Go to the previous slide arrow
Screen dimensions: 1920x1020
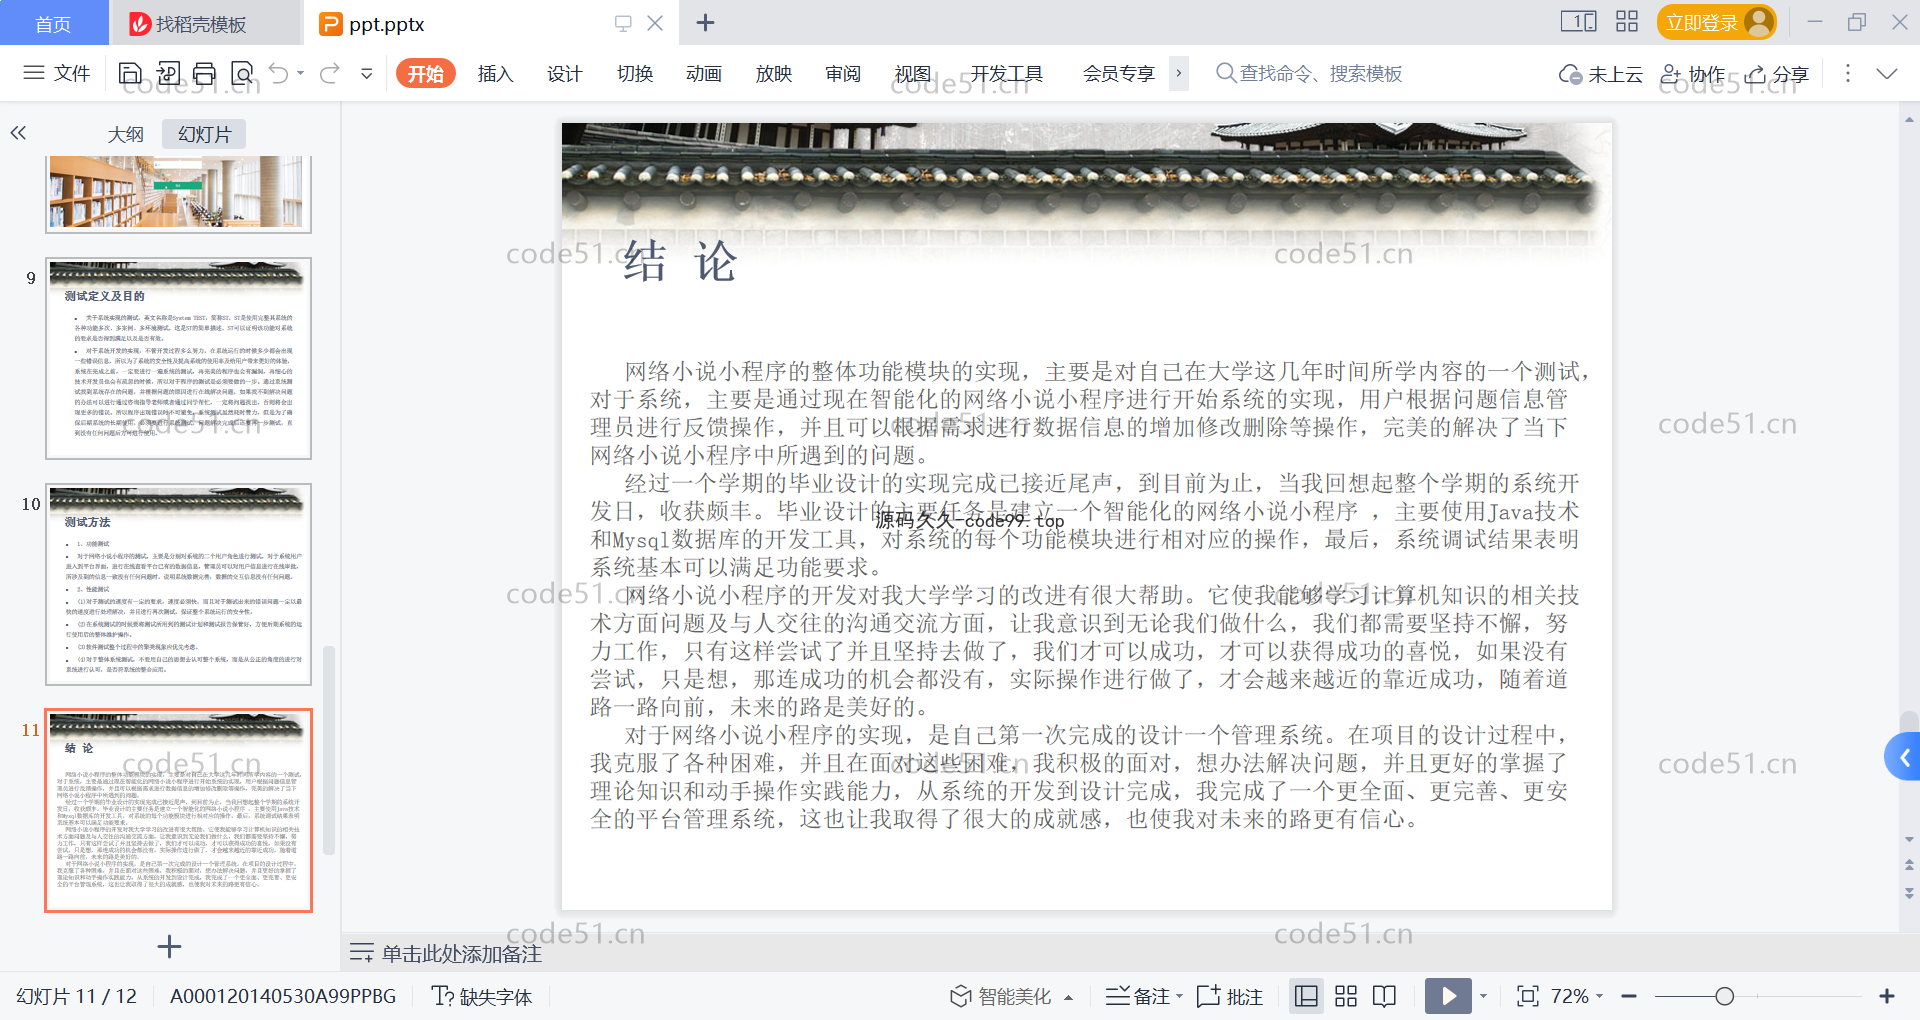(x=1909, y=866)
